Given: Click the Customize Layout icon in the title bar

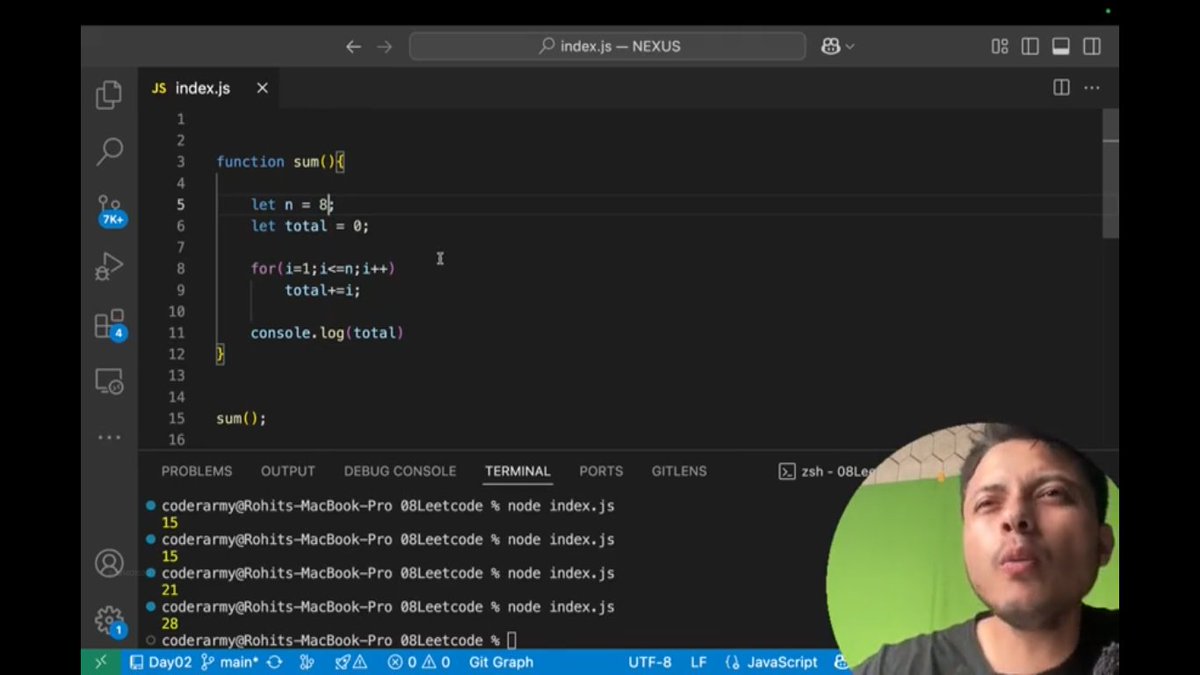Looking at the screenshot, I should [999, 46].
